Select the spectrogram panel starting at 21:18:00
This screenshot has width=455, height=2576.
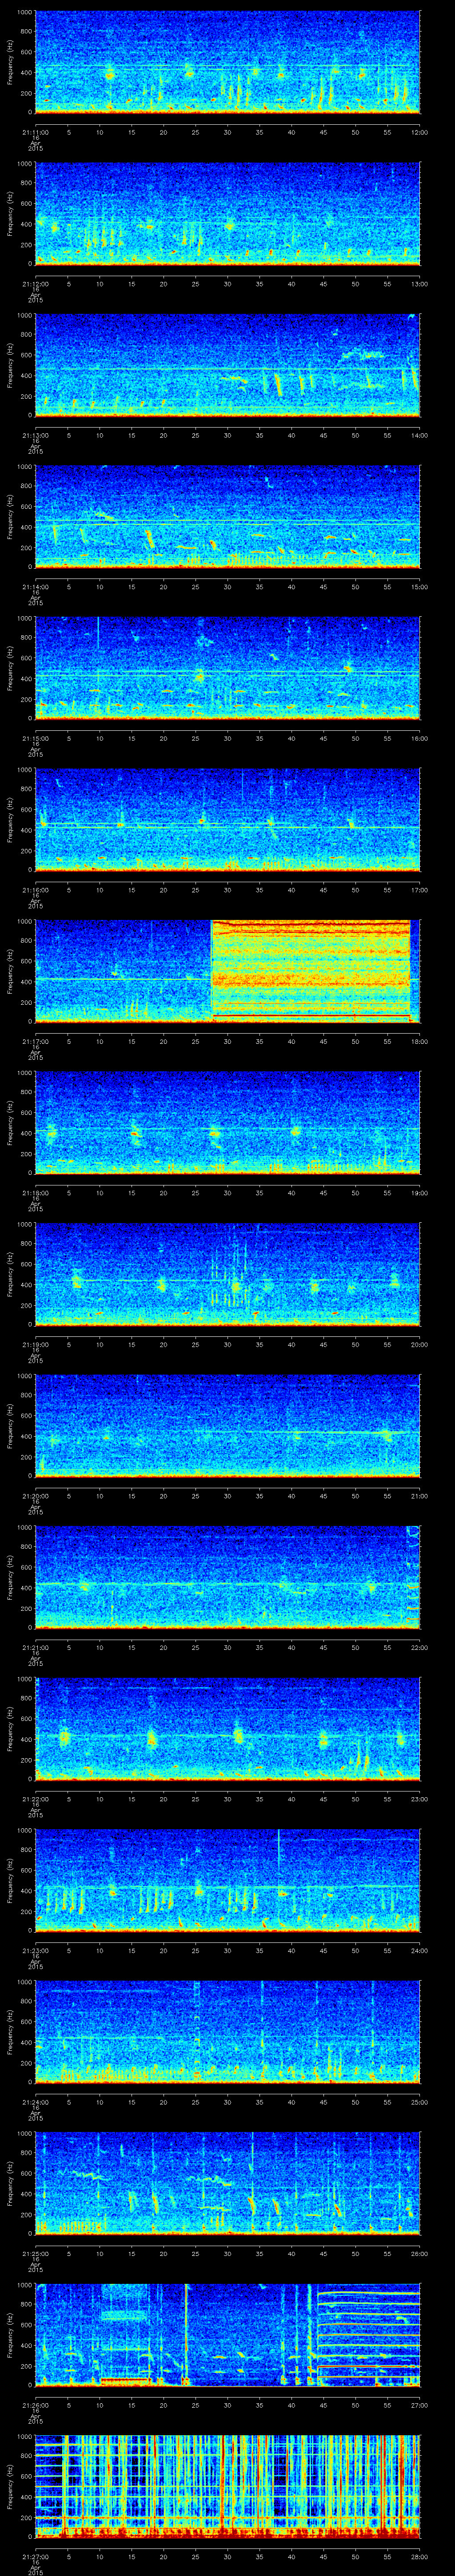(x=227, y=1122)
